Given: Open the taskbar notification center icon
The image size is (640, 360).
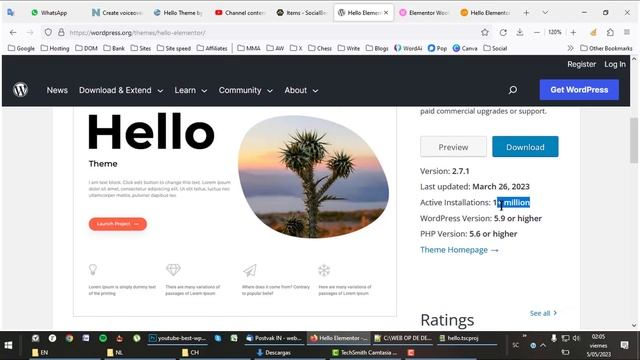Looking at the screenshot, I should pos(624,345).
